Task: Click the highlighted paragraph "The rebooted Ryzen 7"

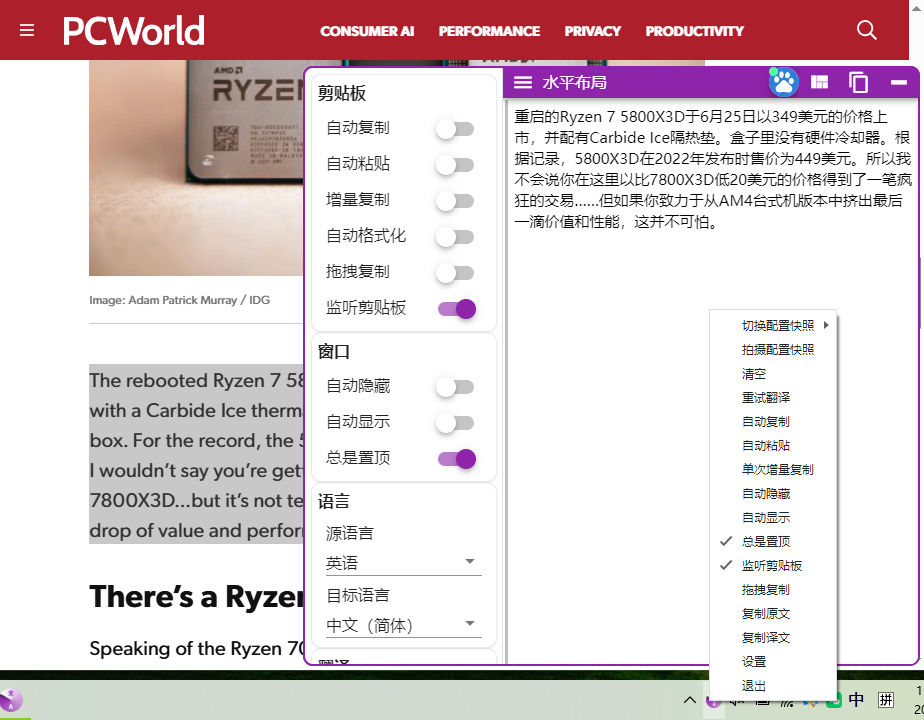Action: click(x=196, y=454)
